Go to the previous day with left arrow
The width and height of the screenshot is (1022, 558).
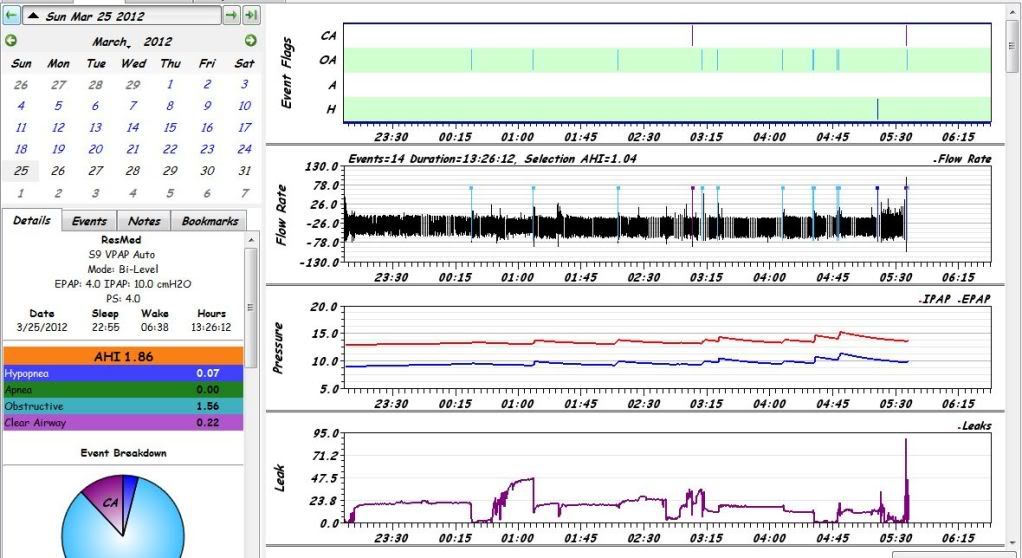tap(11, 15)
